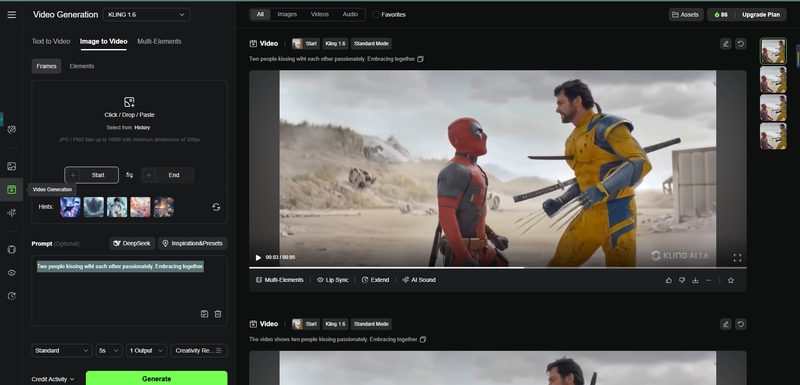Open the hamburger menu
This screenshot has height=385, width=800.
click(x=12, y=15)
